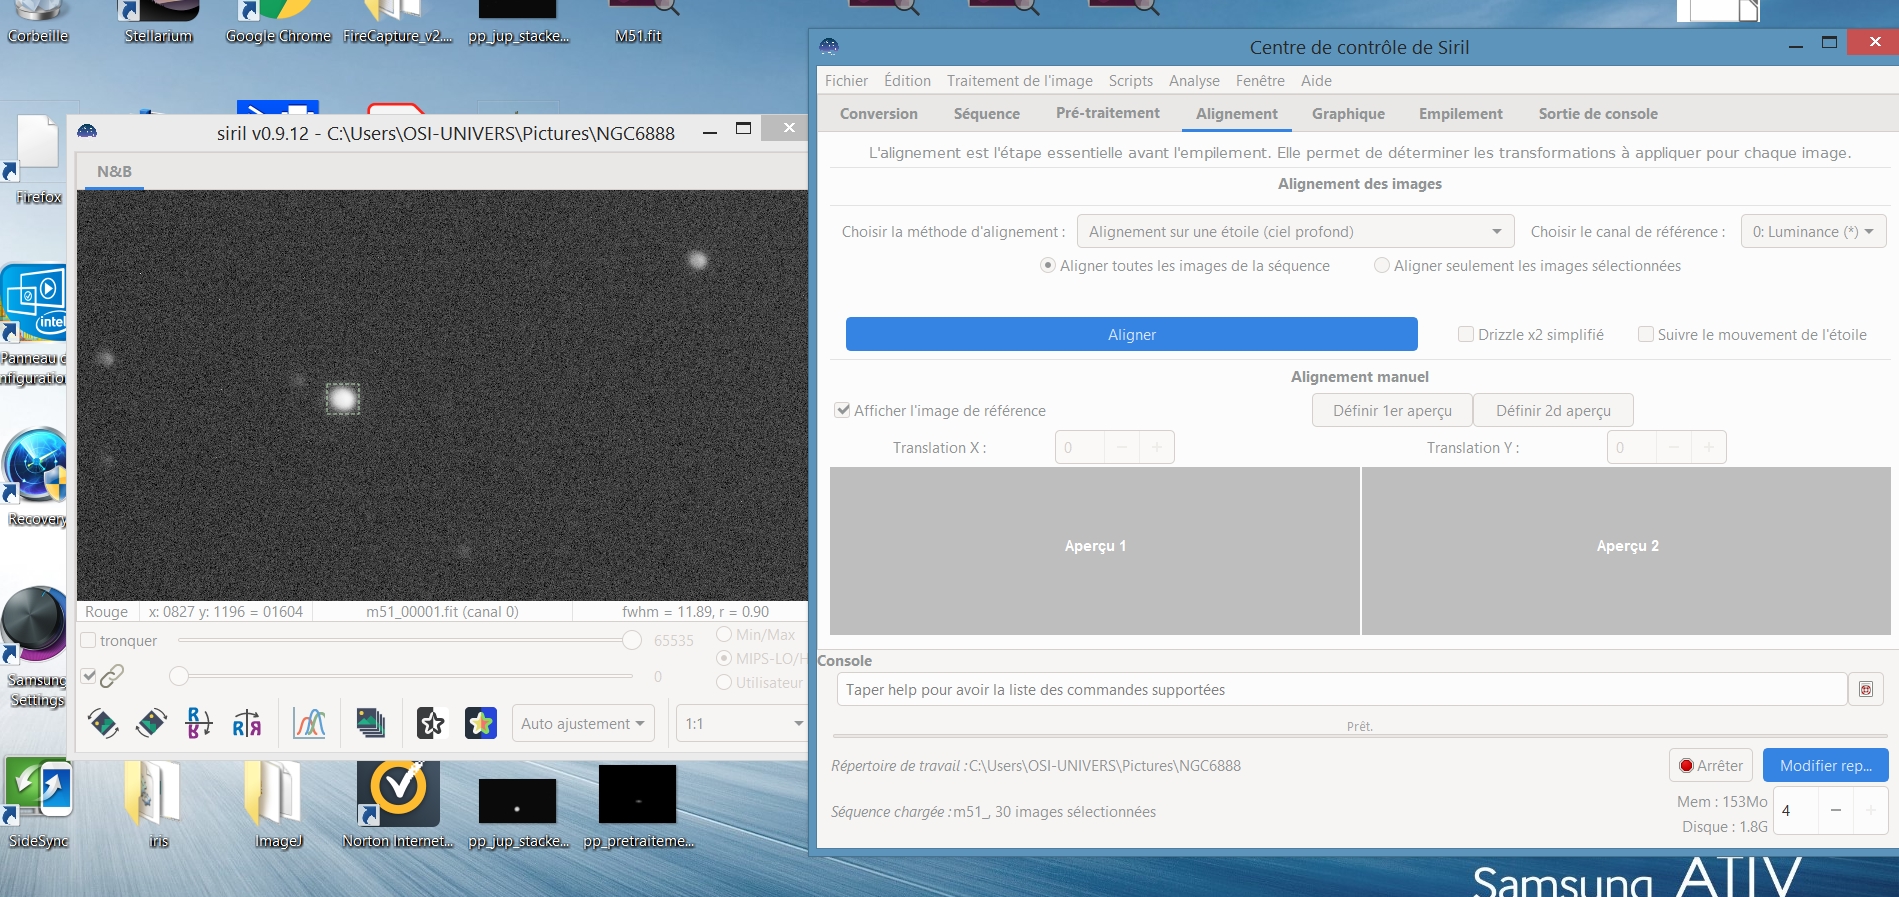Open the histogram tool
The image size is (1899, 897).
tap(309, 723)
